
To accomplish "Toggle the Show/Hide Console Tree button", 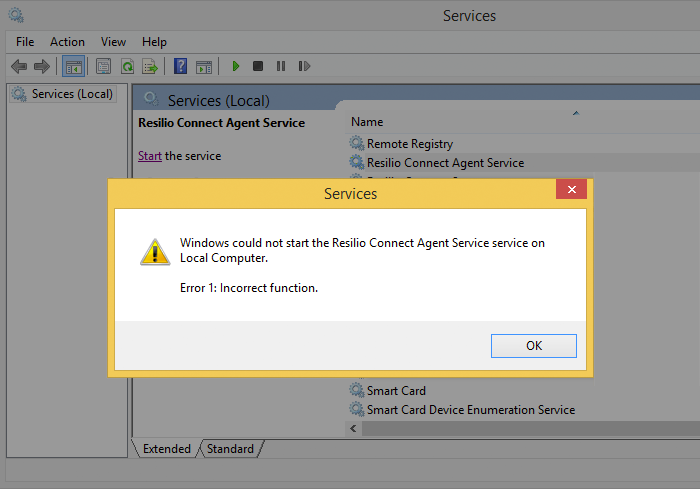I will 73,66.
